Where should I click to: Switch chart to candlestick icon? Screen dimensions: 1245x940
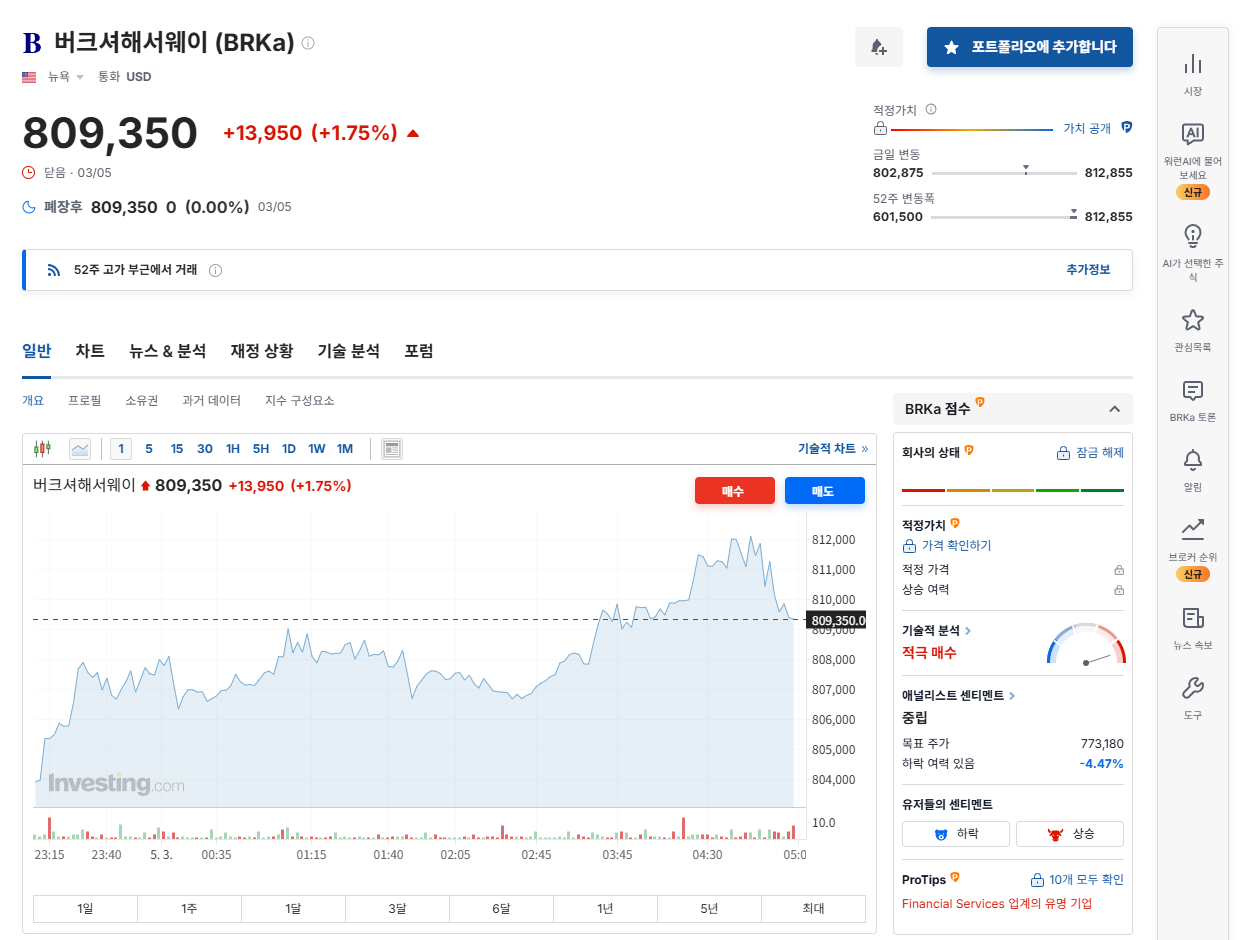[42, 449]
